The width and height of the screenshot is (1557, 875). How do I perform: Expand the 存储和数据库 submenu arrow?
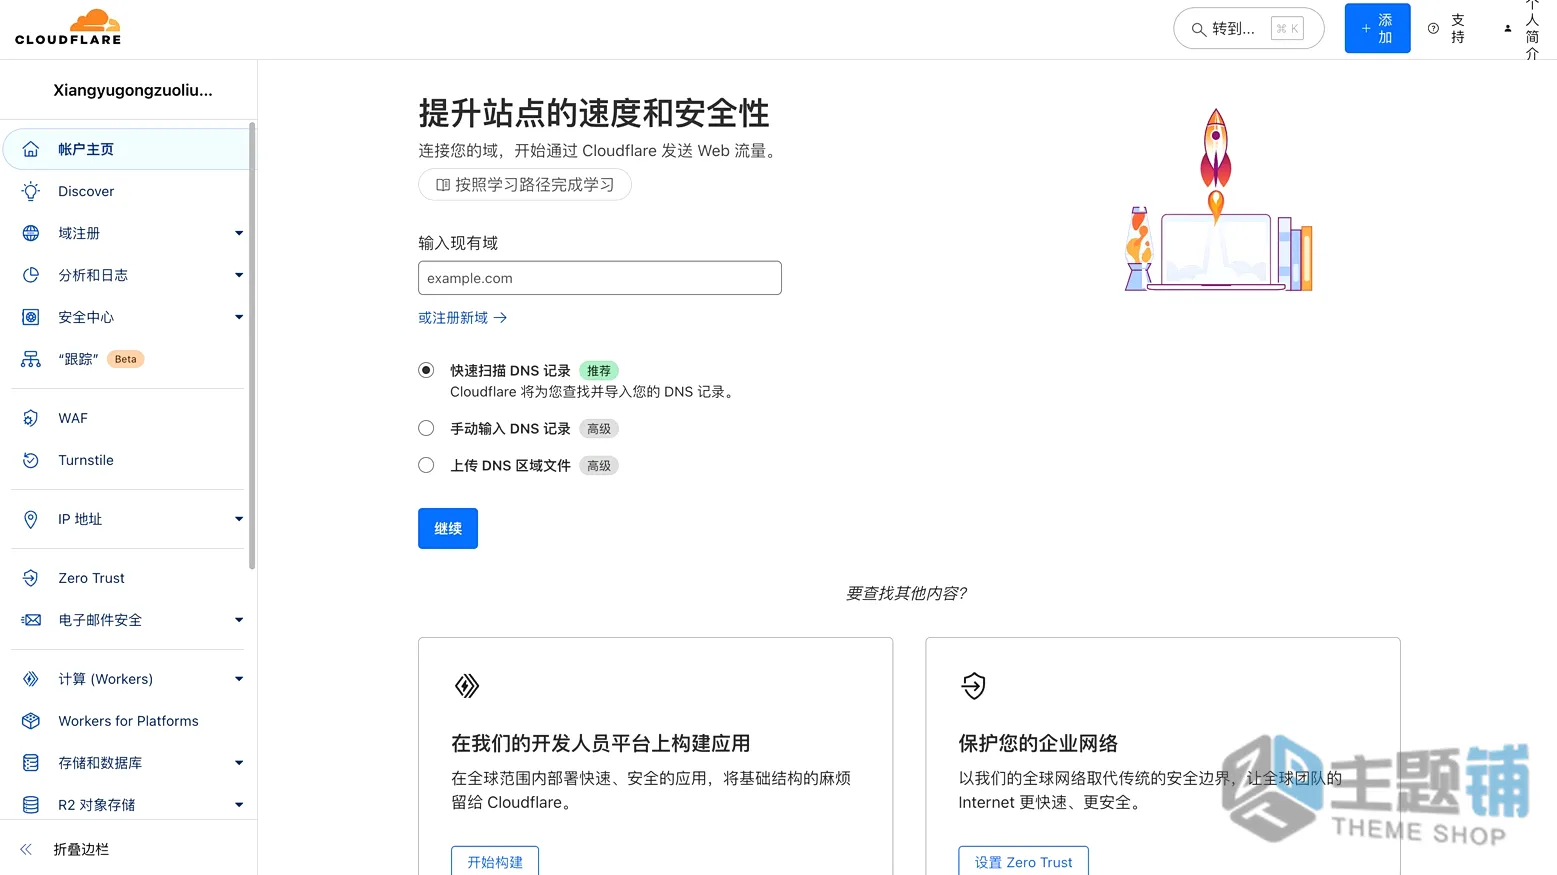pos(239,763)
